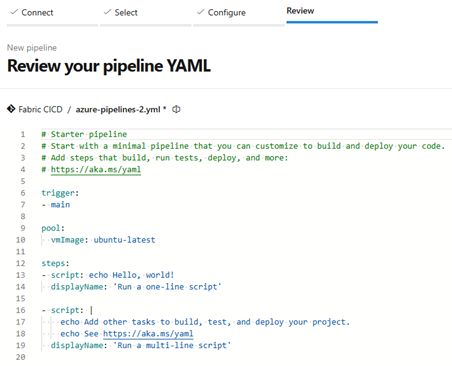Follow the aka.ms/yaml link on line 18
The width and height of the screenshot is (452, 366).
(148, 334)
